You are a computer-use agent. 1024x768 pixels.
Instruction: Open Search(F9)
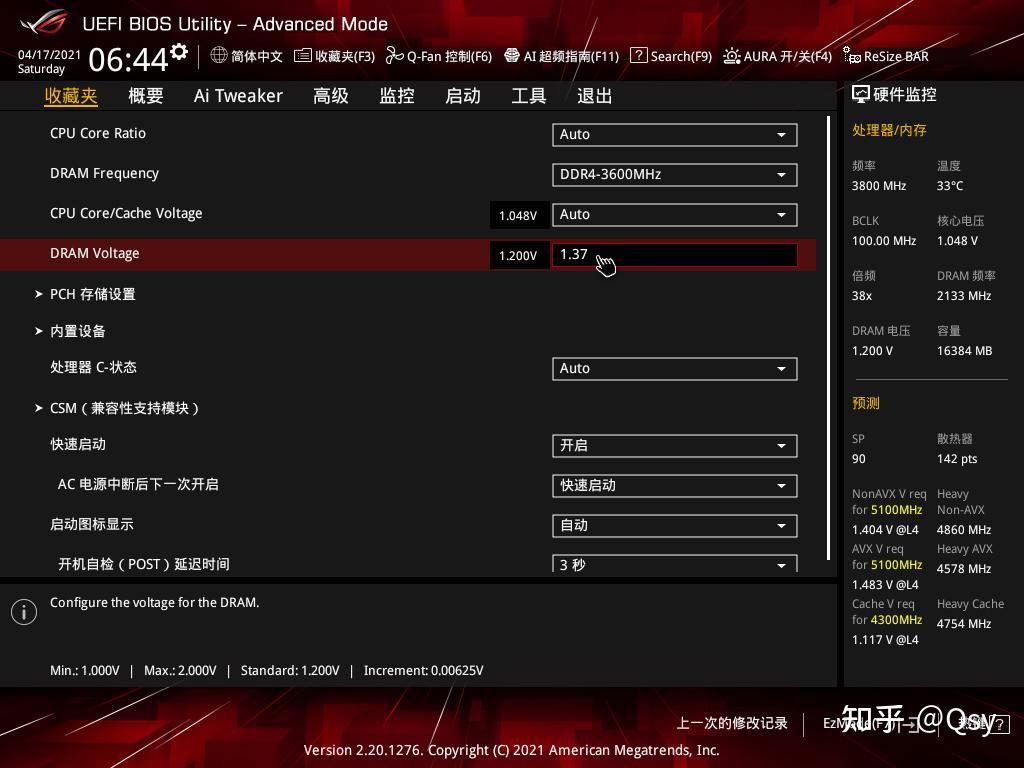[x=671, y=56]
